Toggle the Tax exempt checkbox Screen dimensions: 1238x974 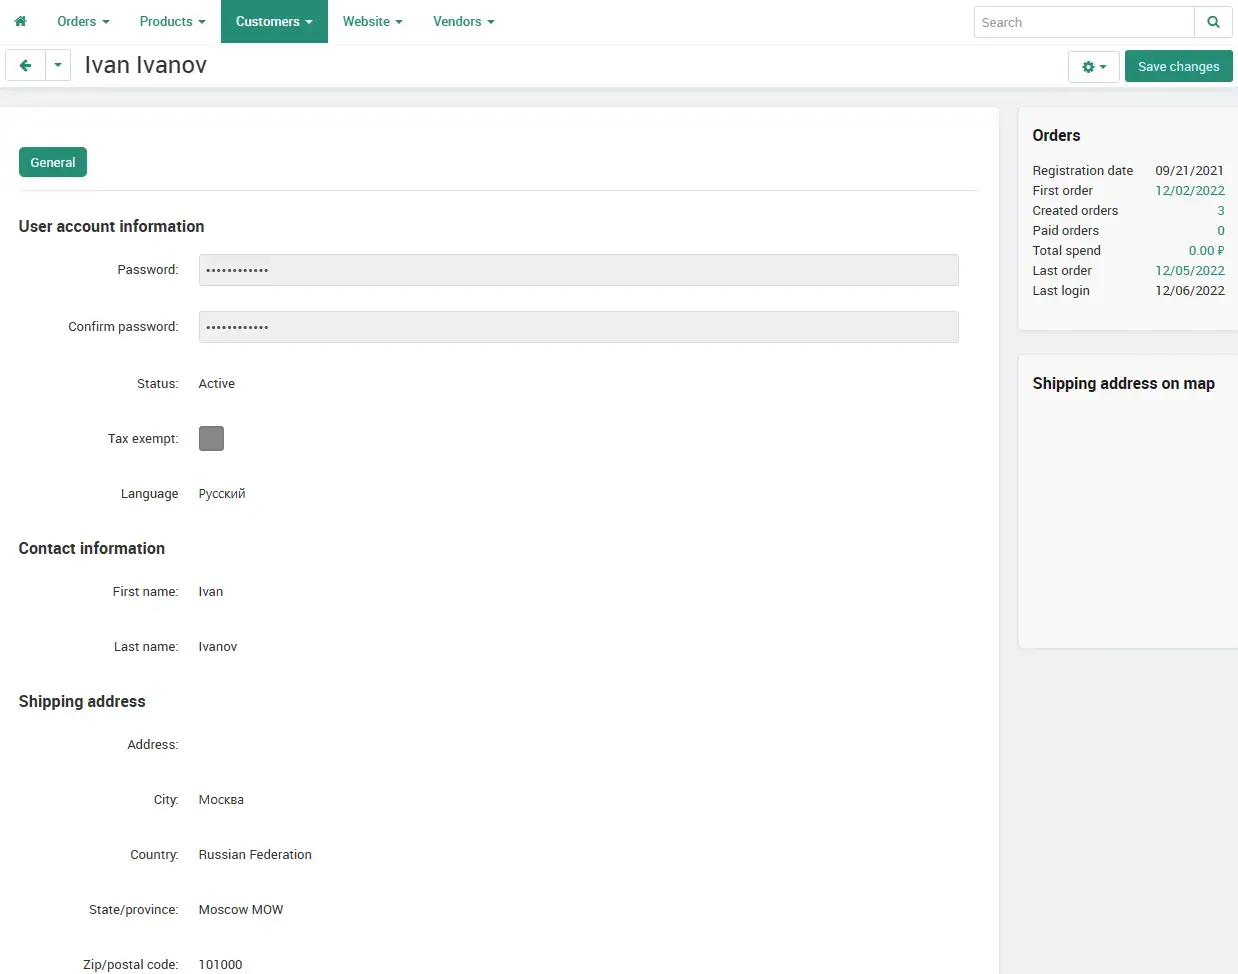(x=211, y=438)
